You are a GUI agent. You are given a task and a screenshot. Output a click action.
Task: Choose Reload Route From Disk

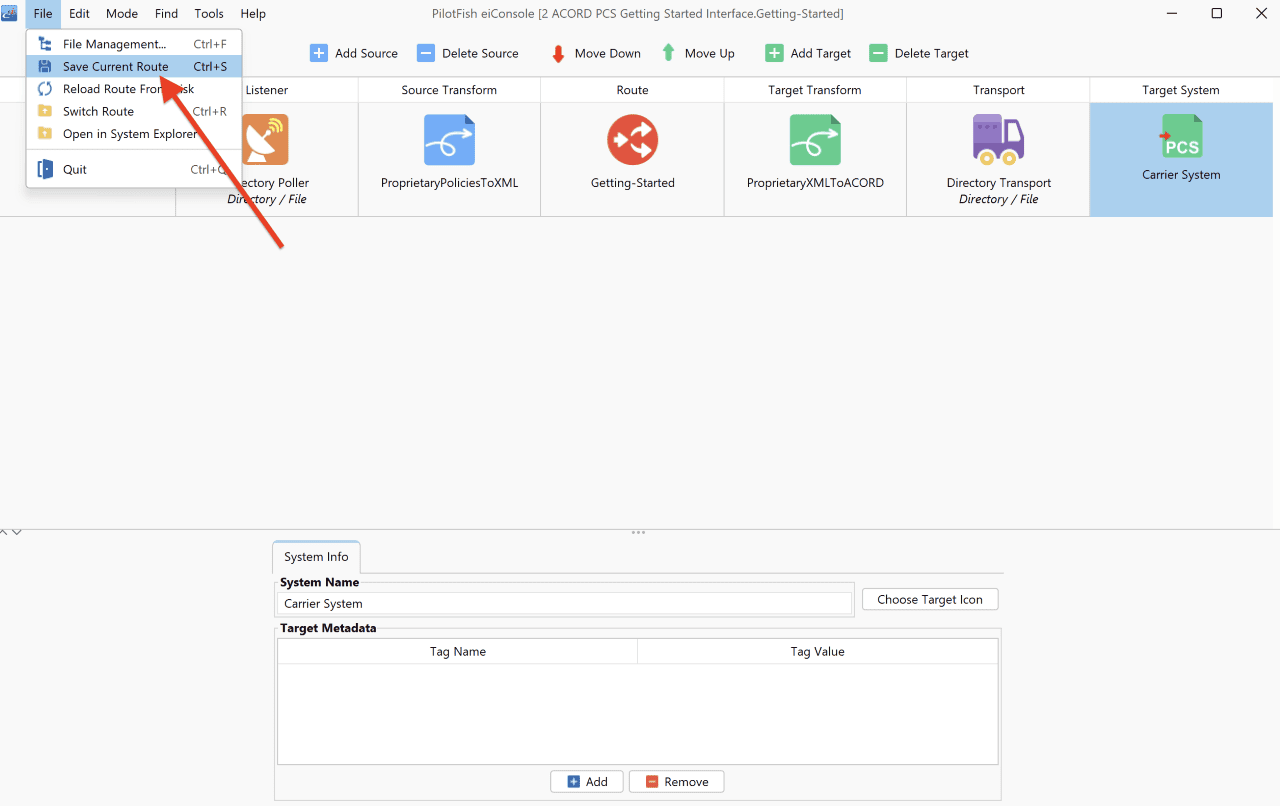click(x=134, y=89)
